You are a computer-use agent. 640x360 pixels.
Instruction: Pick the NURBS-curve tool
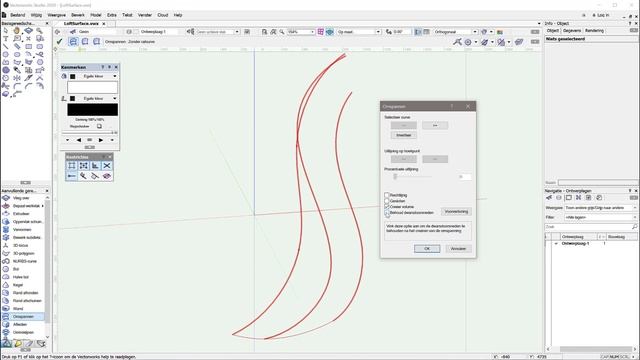point(23,261)
